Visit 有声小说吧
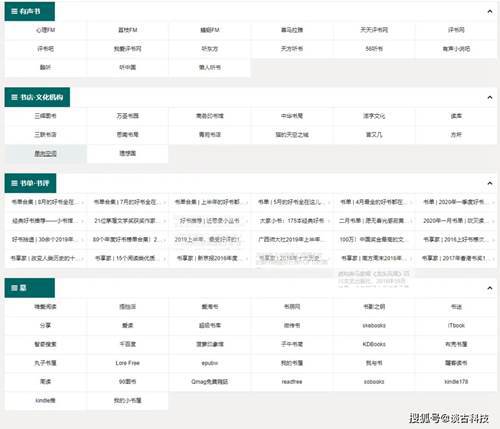This screenshot has height=429, width=500. coord(456,49)
